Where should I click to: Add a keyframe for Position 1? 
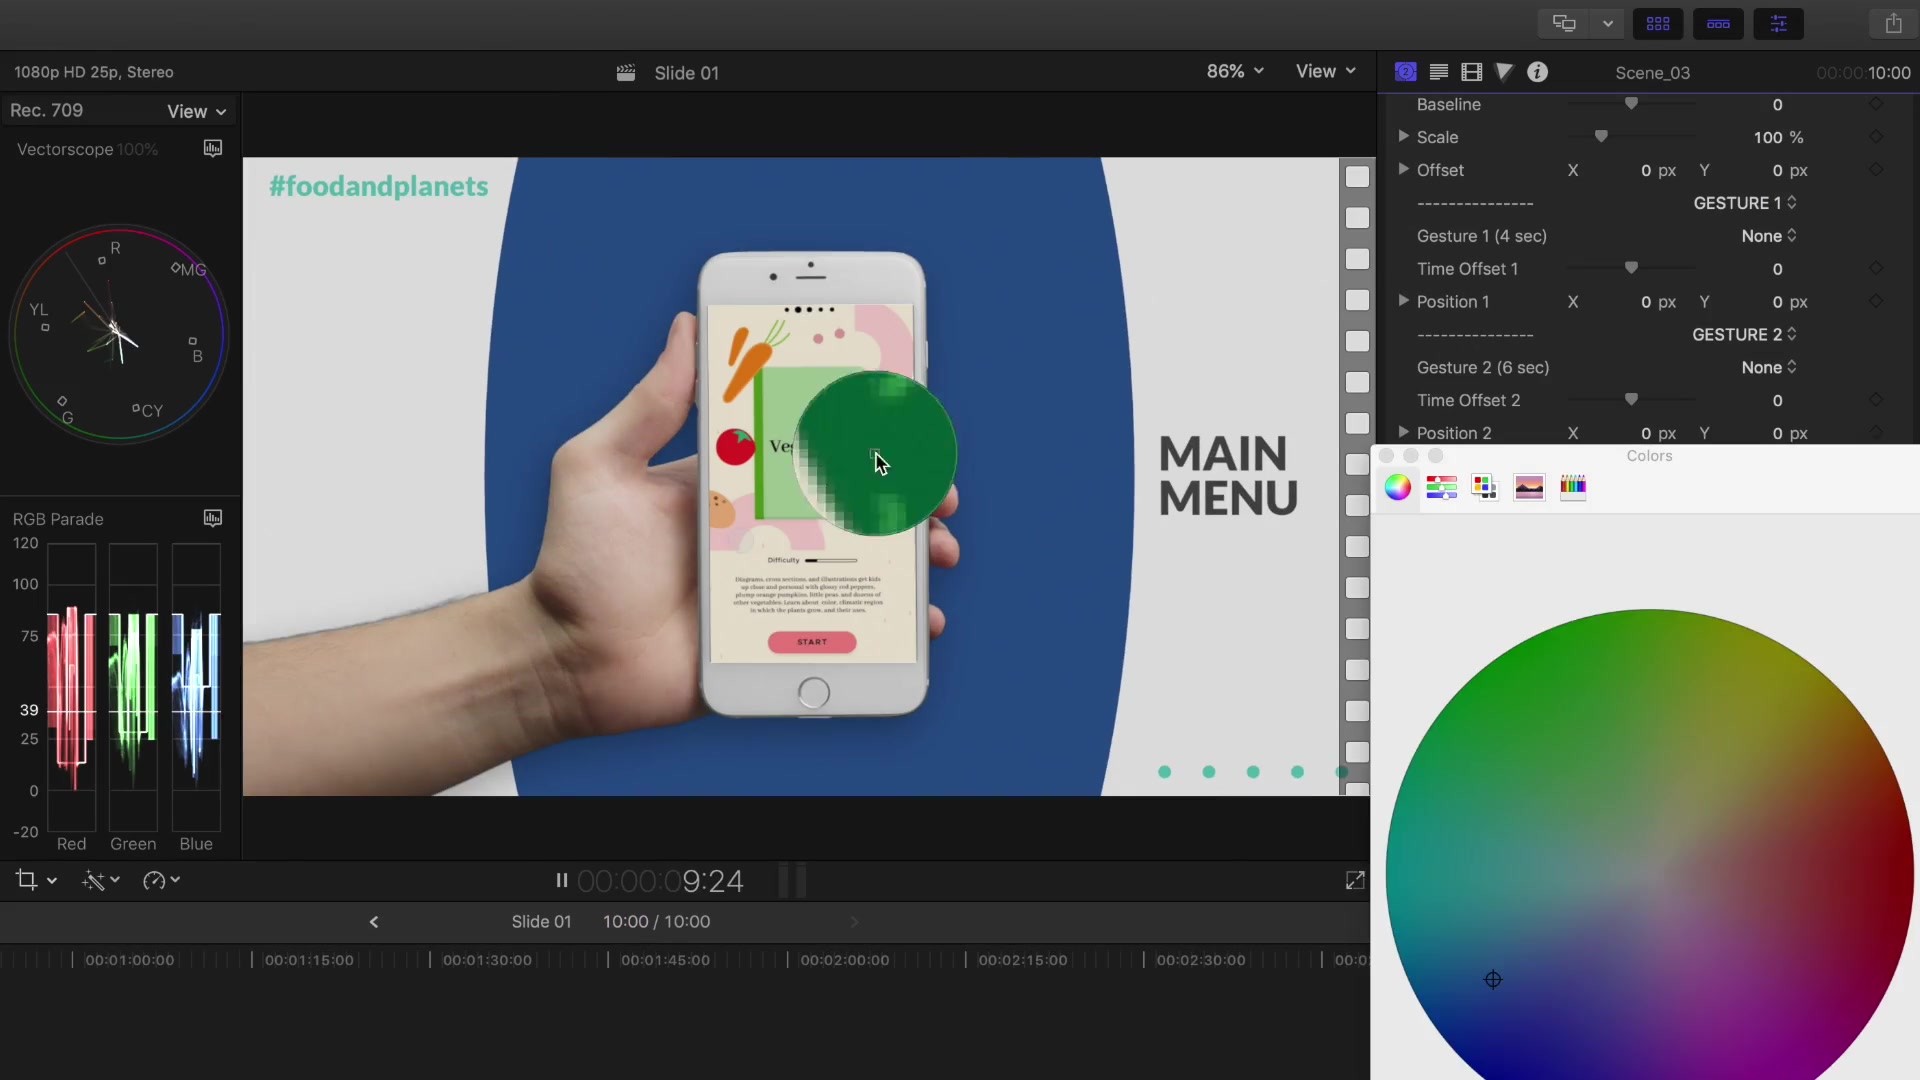(1876, 301)
